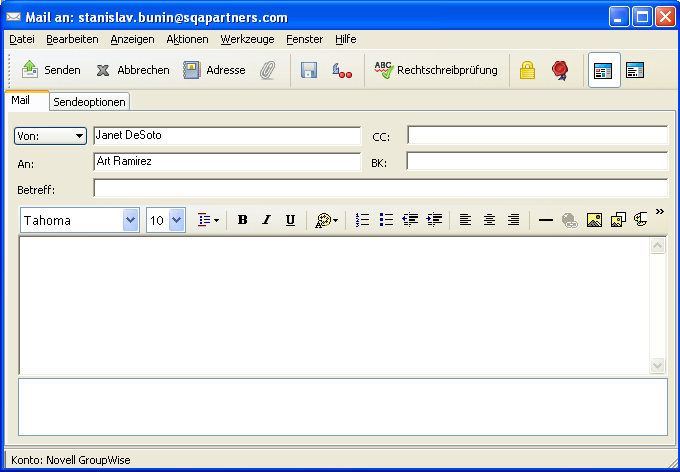Open the Fenster menu
This screenshot has width=680, height=472.
coord(304,39)
